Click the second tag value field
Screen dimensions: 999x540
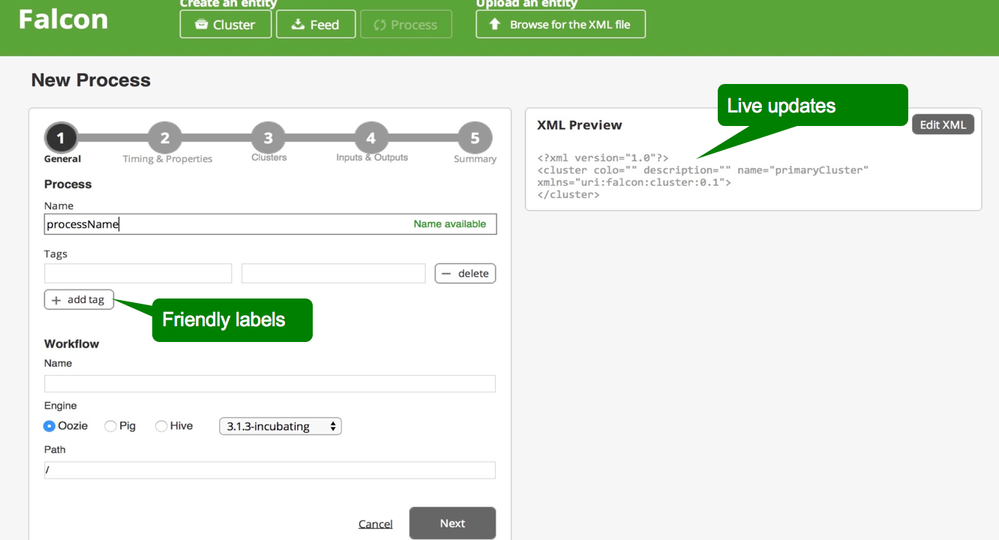point(333,273)
